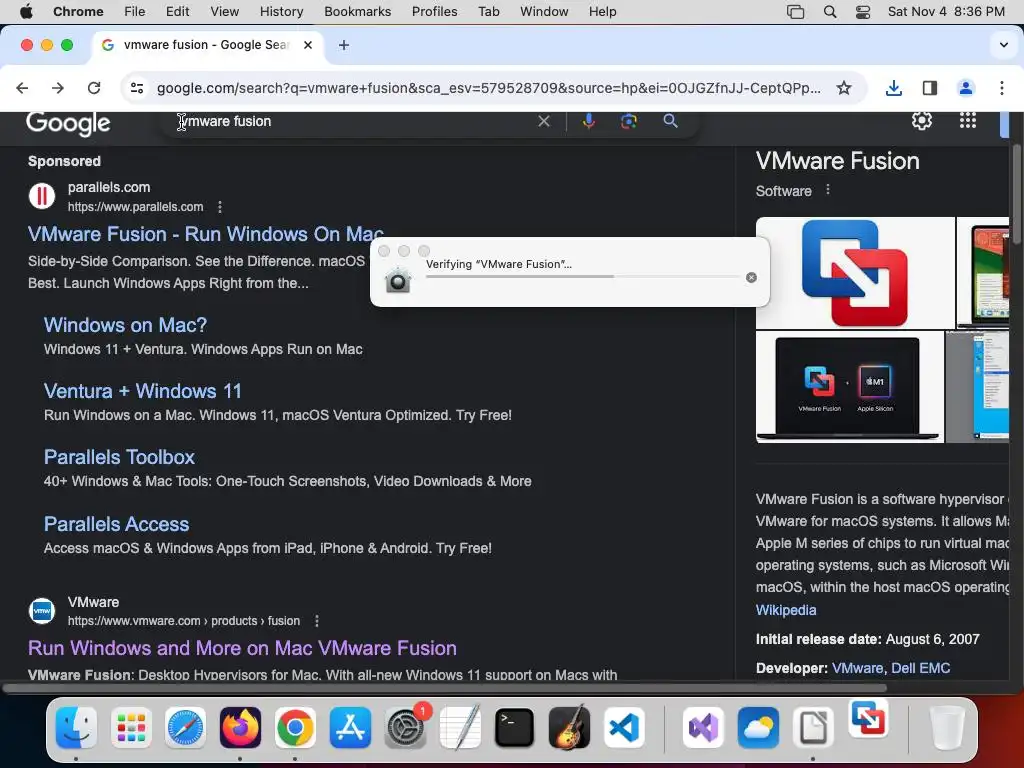Open Chrome downloads
Image resolution: width=1024 pixels, height=768 pixels.
pyautogui.click(x=893, y=88)
